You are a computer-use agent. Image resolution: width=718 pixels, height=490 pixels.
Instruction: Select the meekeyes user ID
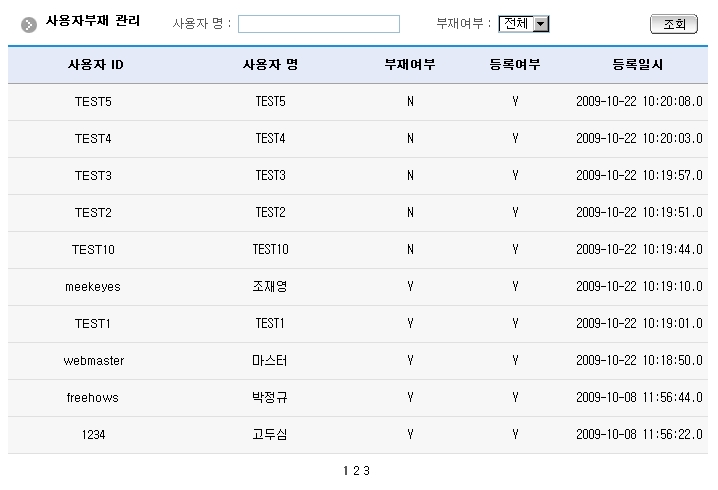(x=93, y=287)
